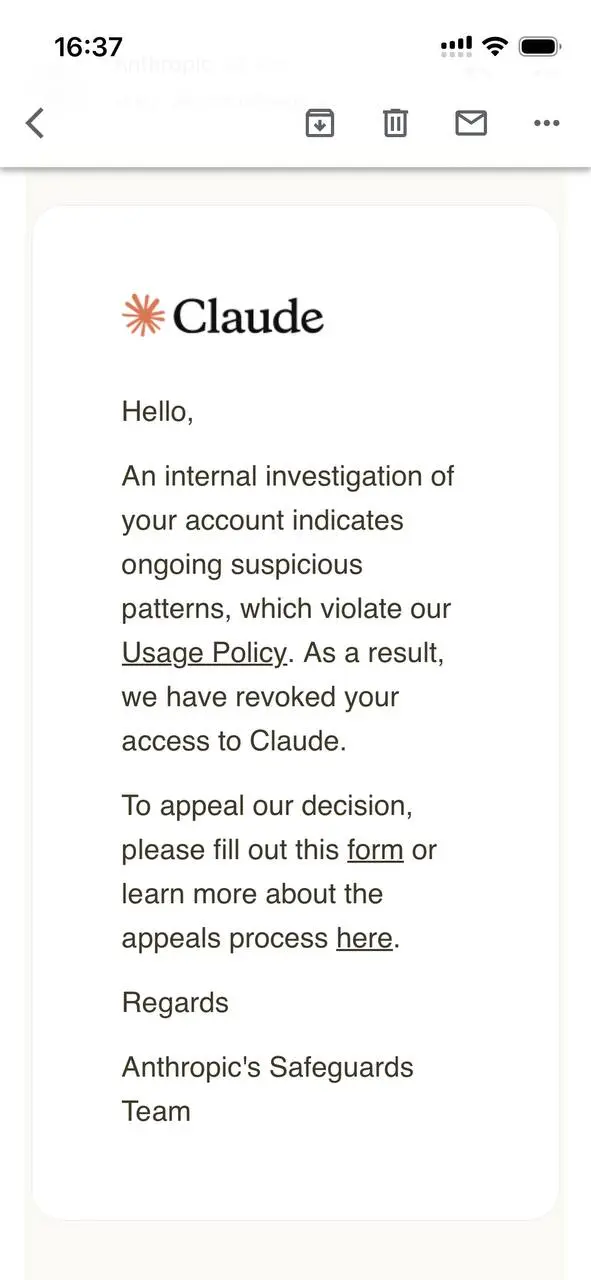The image size is (591, 1280).
Task: Tap the faded Anthropic sender name
Action: [163, 65]
